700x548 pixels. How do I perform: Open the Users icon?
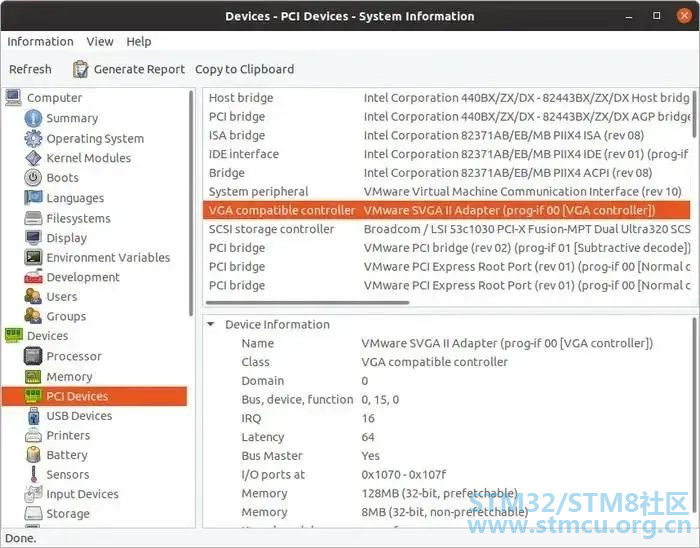coord(33,296)
